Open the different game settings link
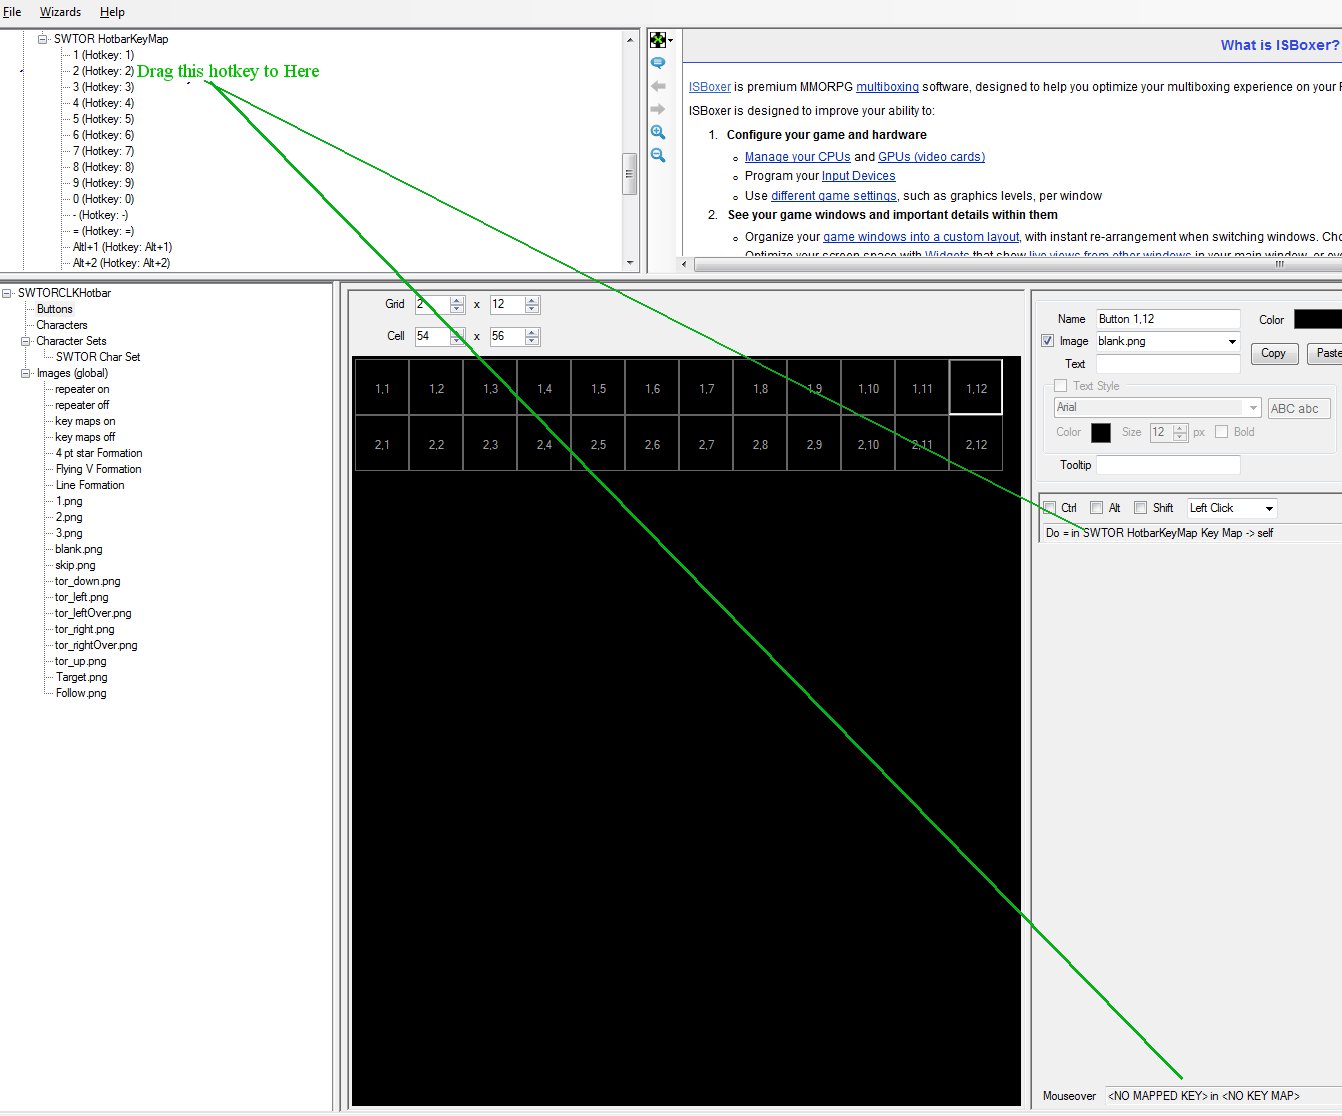The image size is (1342, 1116). [834, 196]
